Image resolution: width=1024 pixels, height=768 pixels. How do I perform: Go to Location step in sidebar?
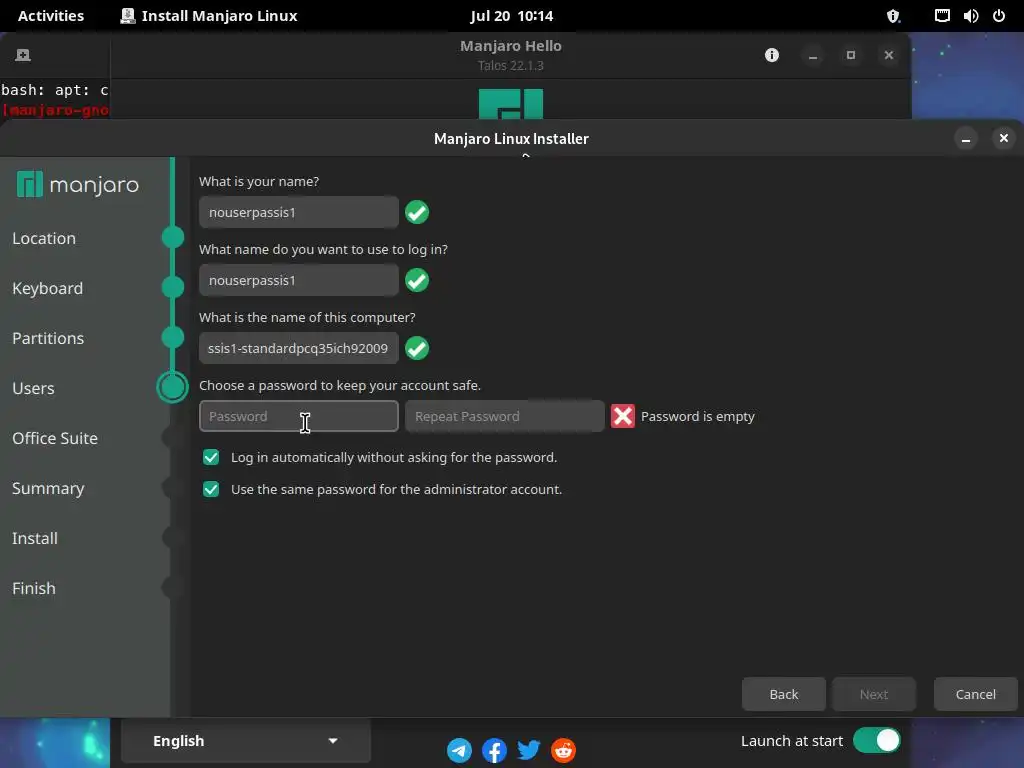pyautogui.click(x=44, y=238)
